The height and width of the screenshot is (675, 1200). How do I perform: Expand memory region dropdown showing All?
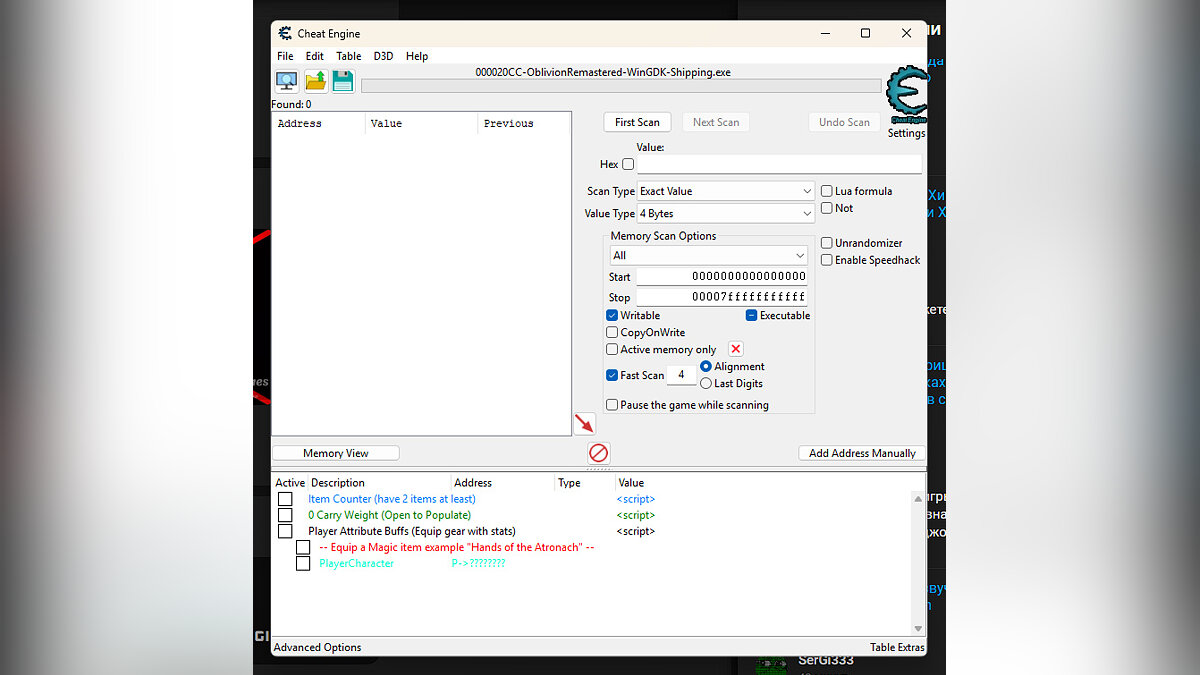(x=708, y=256)
